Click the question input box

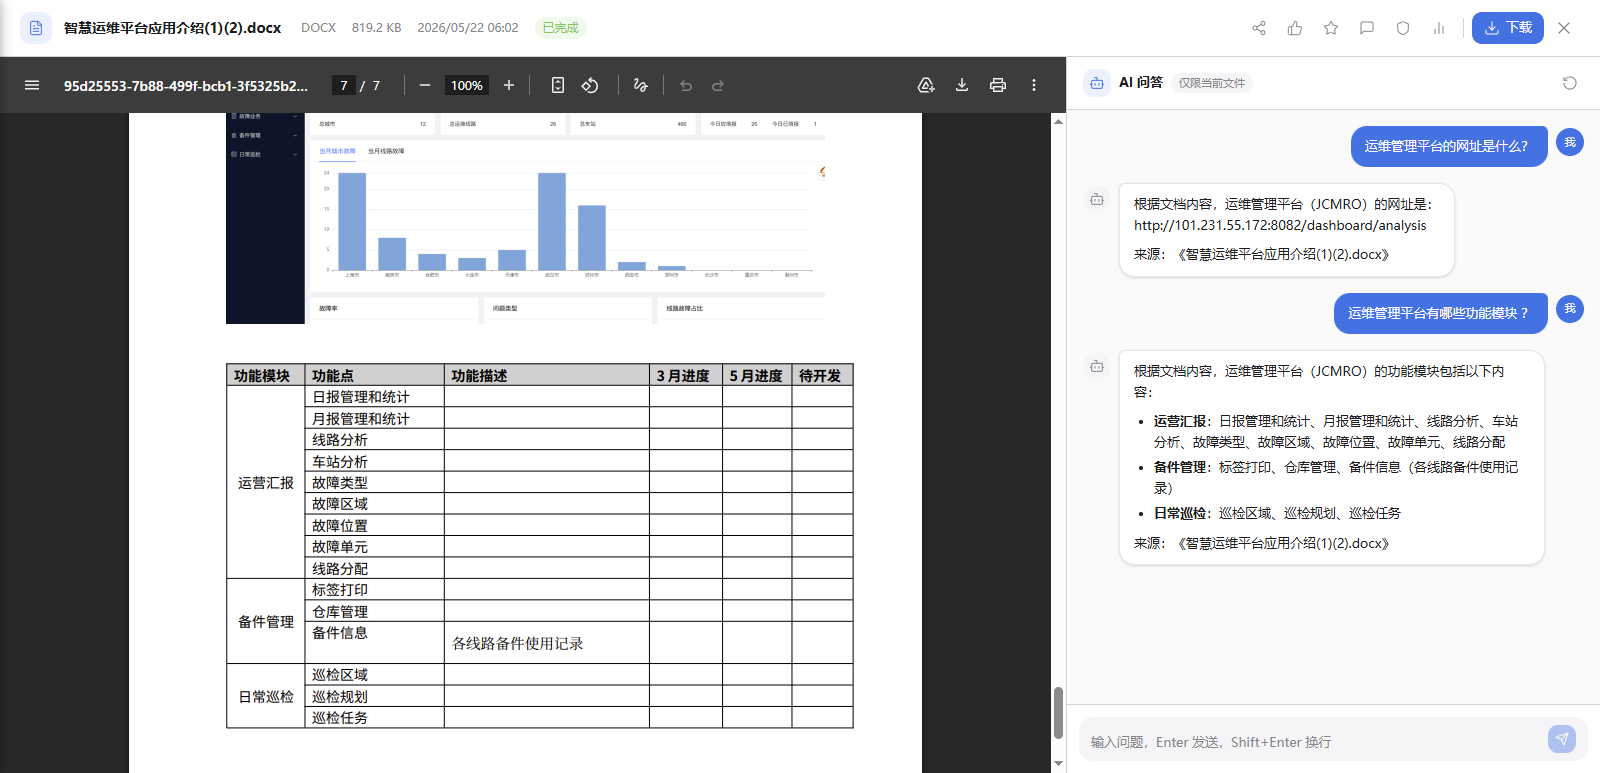click(1310, 741)
